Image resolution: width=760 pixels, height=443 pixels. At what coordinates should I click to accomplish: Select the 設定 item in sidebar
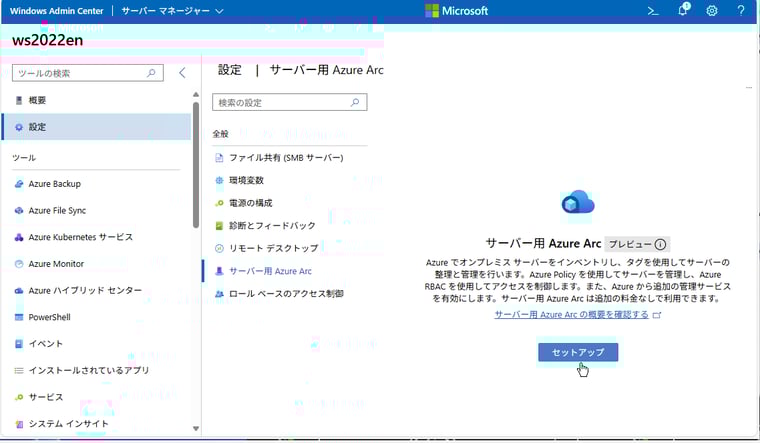click(x=96, y=127)
